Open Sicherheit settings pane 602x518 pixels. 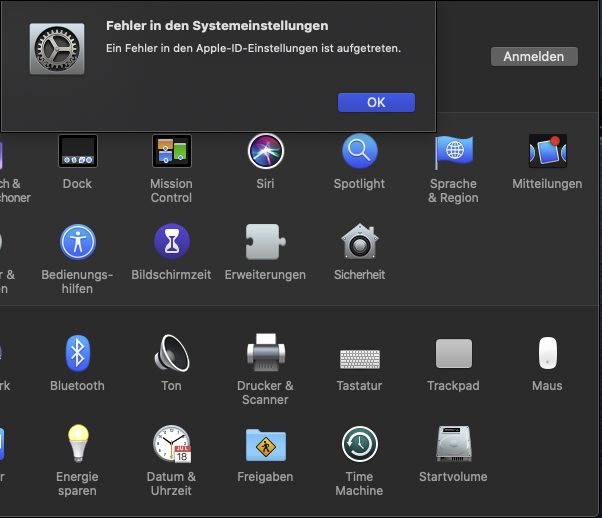359,242
